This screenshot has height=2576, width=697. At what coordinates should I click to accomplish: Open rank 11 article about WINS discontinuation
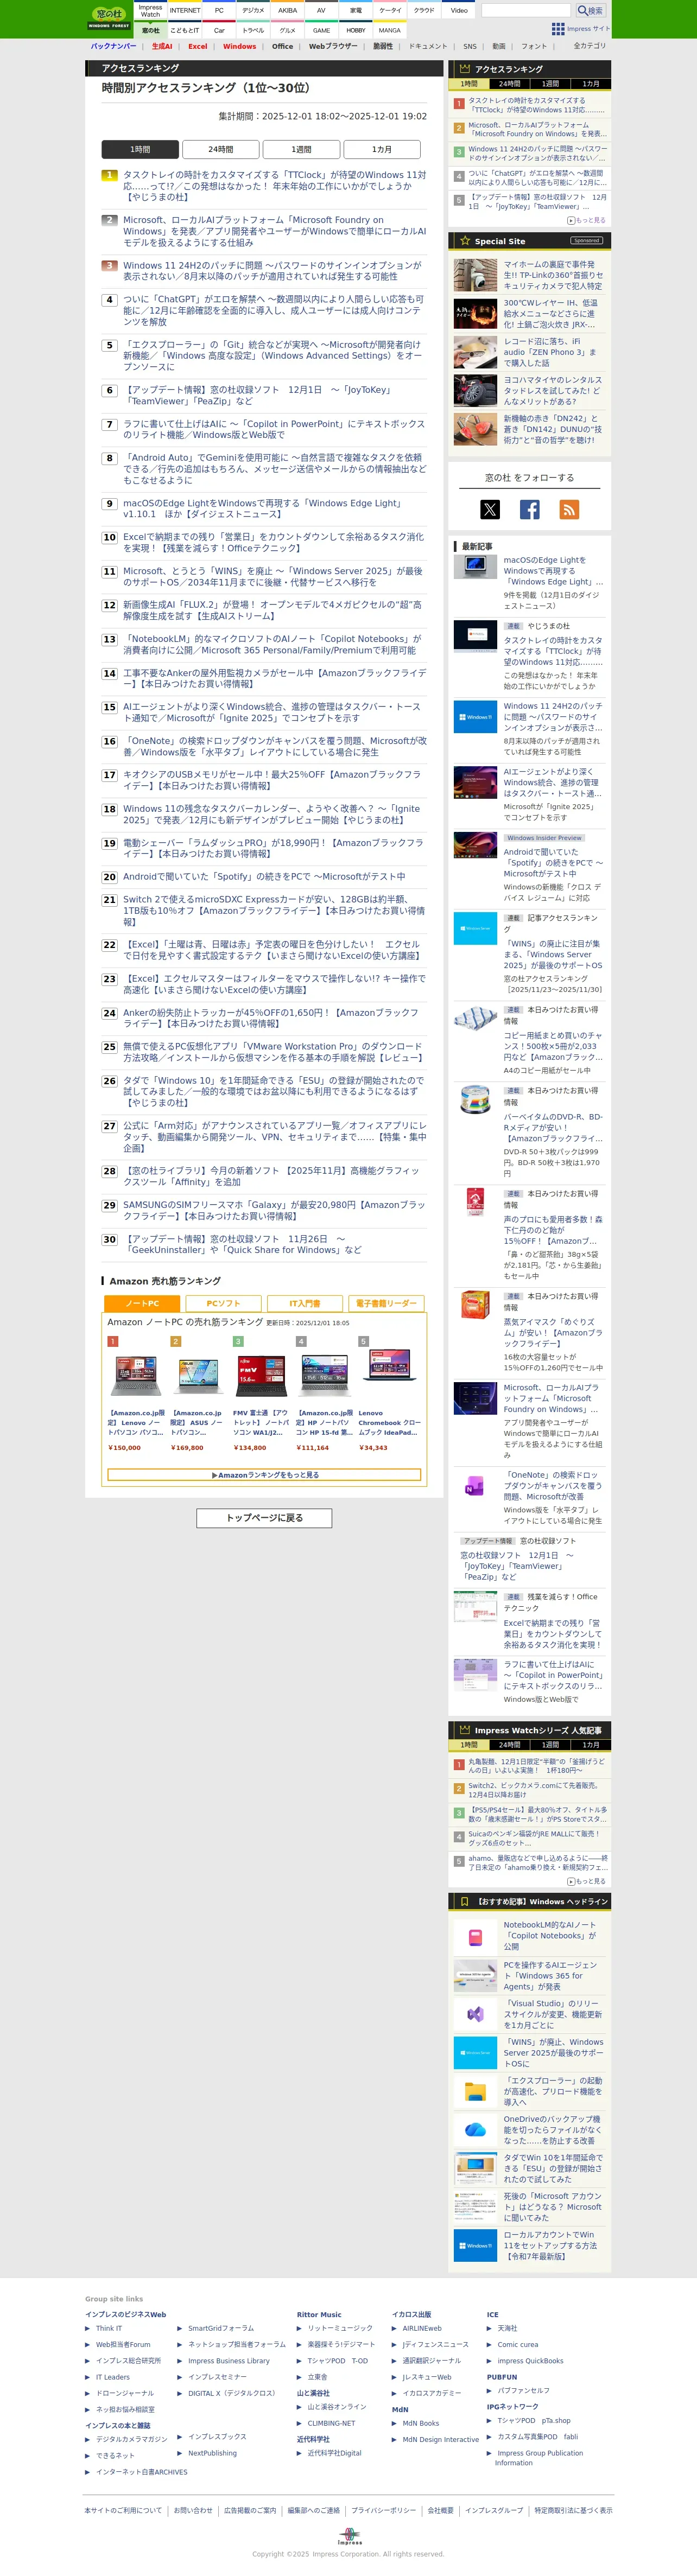pos(272,577)
